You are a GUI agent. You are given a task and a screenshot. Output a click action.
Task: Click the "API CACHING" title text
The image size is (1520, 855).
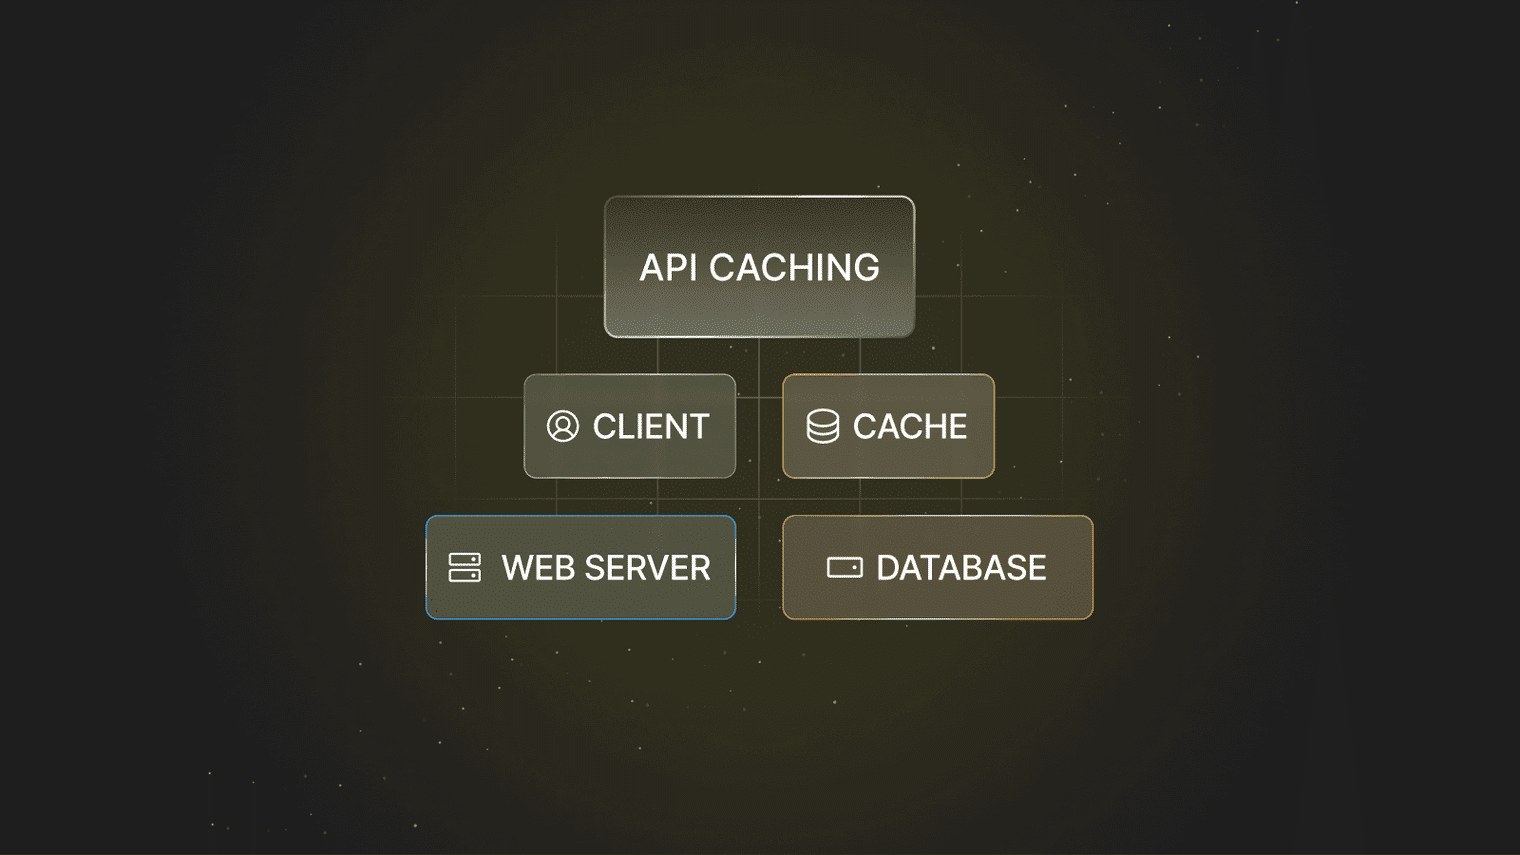click(x=759, y=268)
